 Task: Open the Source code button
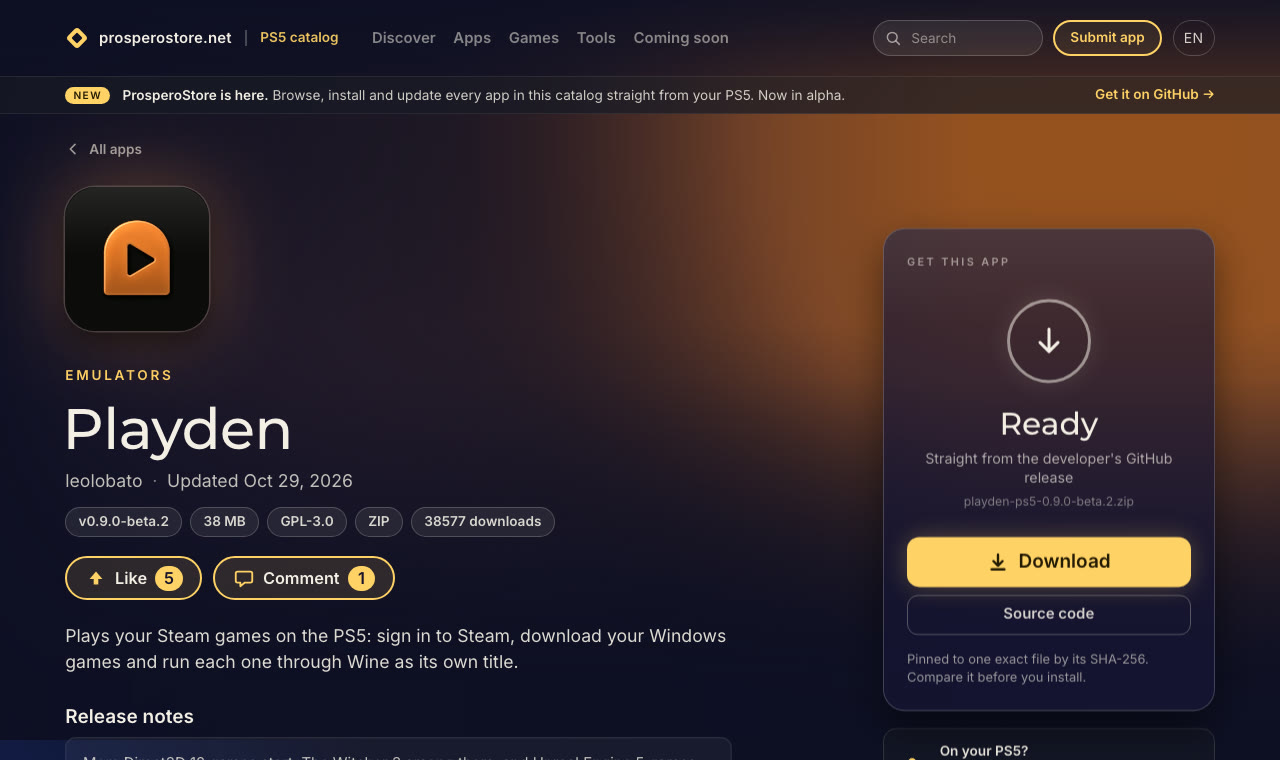(x=1049, y=614)
